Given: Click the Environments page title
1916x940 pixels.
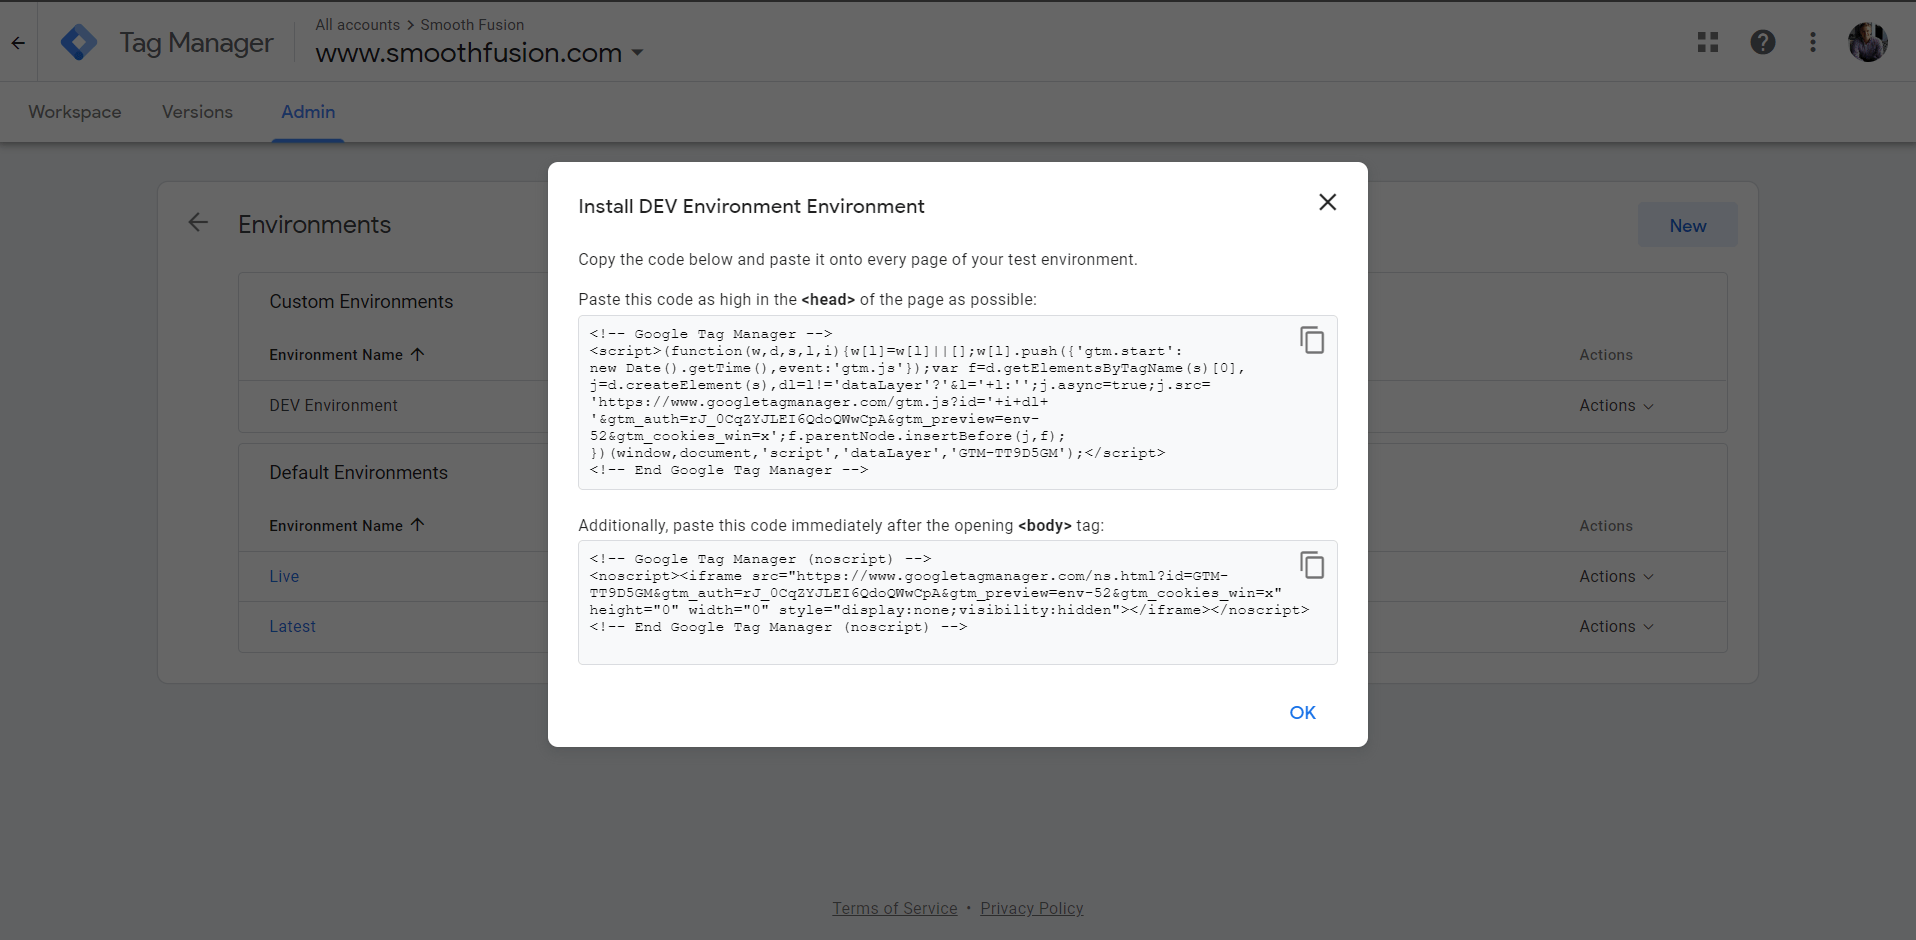Looking at the screenshot, I should coord(314,224).
